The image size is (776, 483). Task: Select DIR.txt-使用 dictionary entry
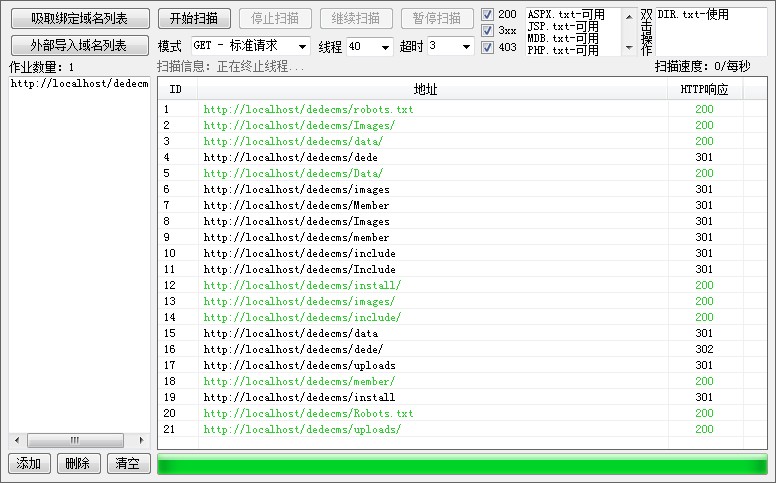pyautogui.click(x=693, y=14)
